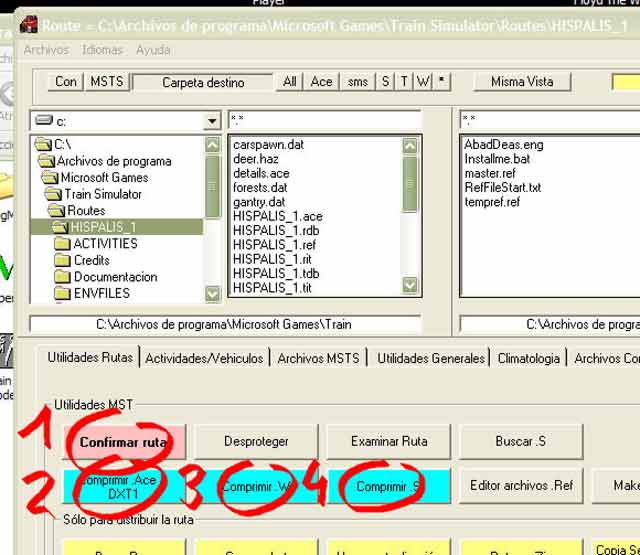The width and height of the screenshot is (640, 555).
Task: Click the HISPALIS_1 folder icon in tree
Action: 59,227
